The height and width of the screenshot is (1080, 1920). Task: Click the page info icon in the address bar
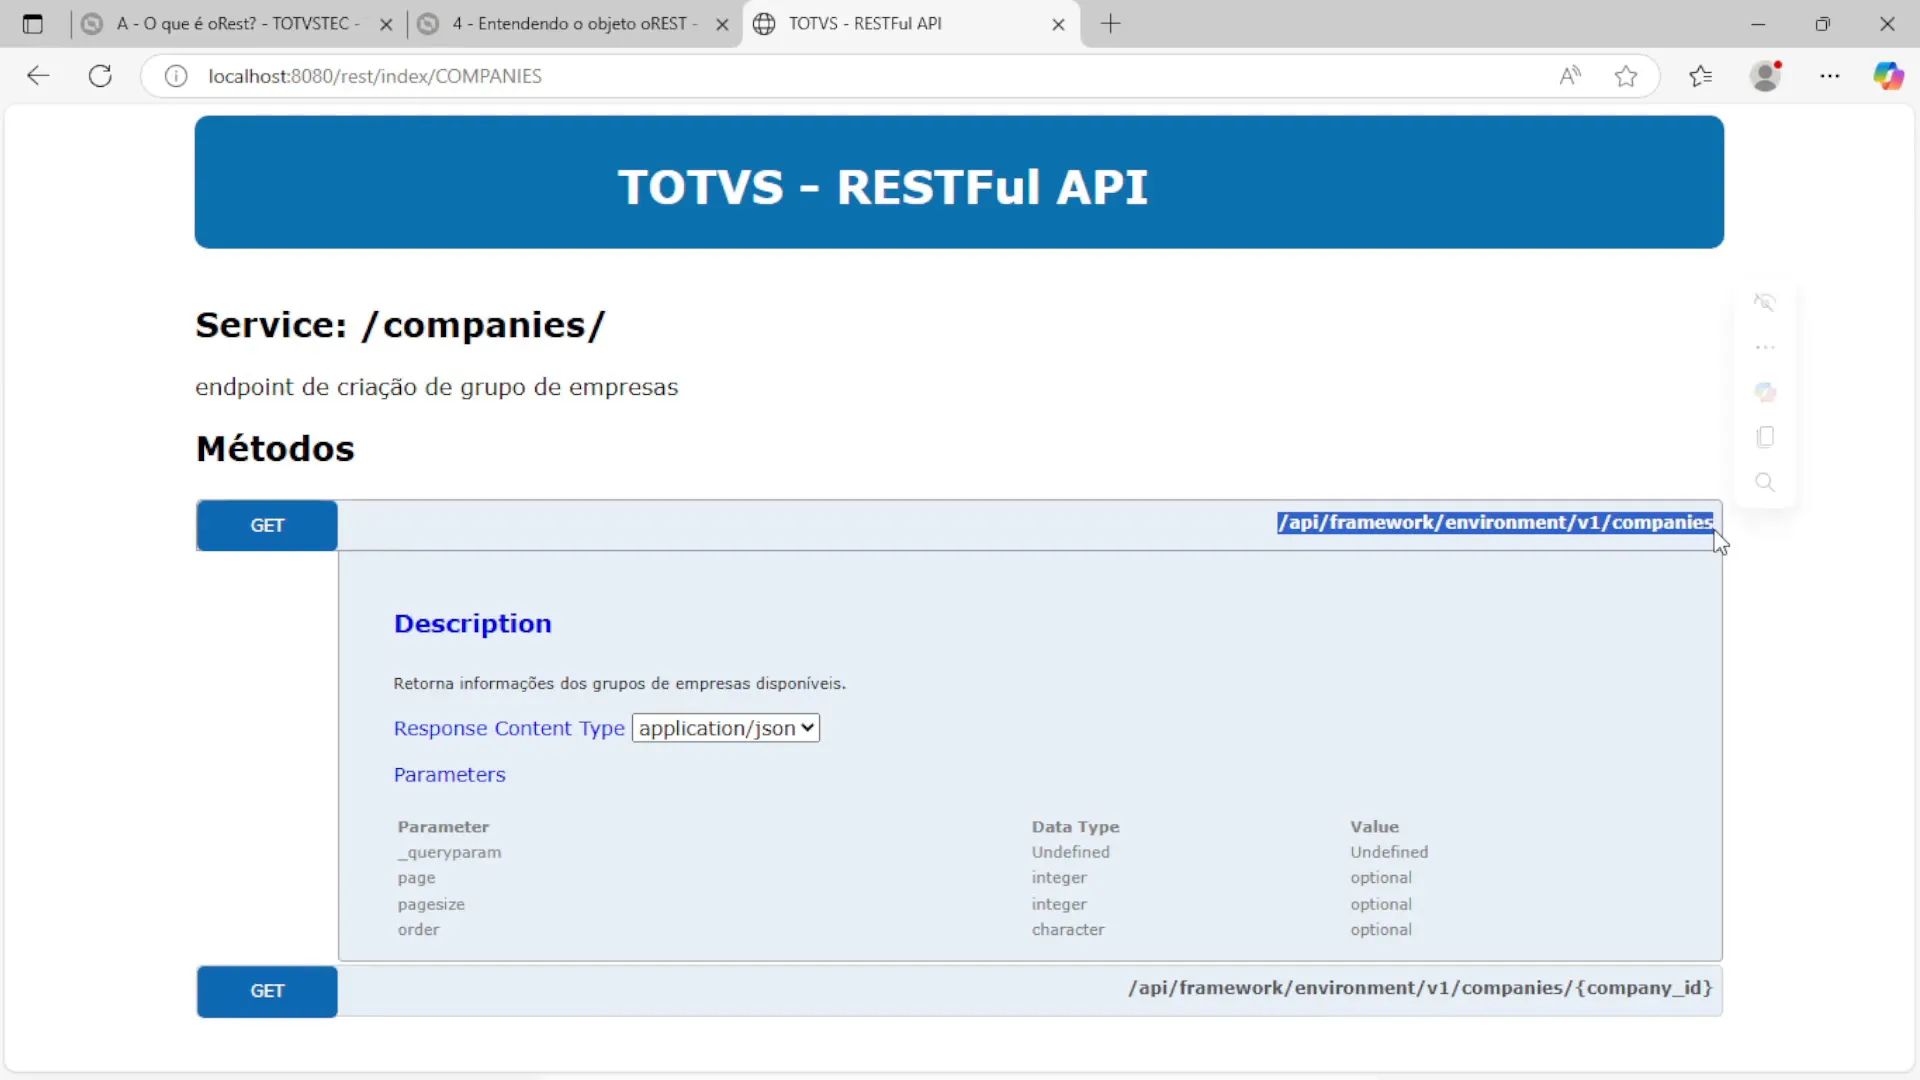[x=176, y=75]
